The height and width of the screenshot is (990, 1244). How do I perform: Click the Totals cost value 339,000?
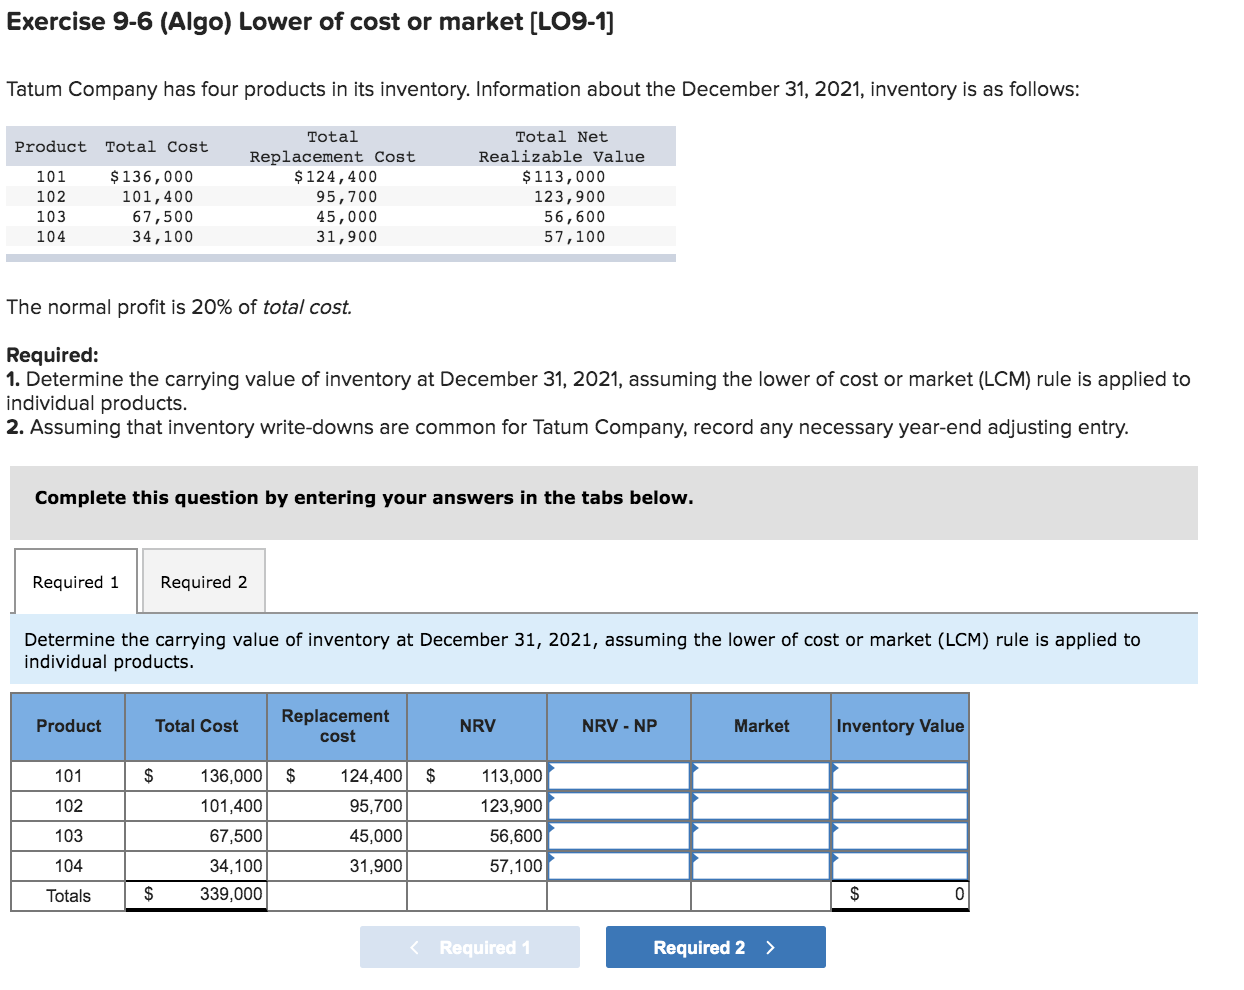pos(196,895)
